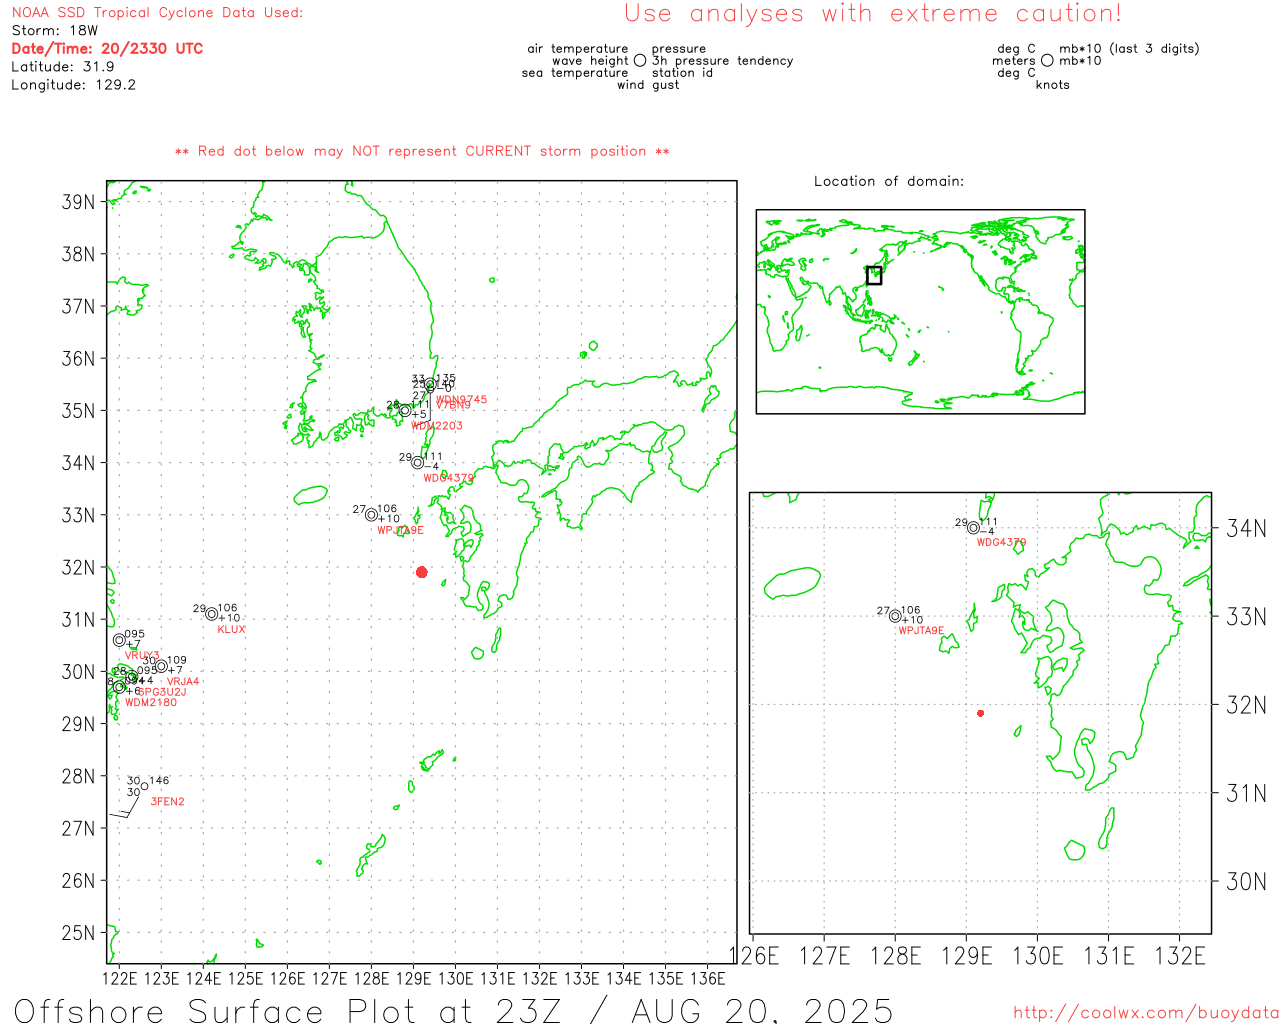Click the VRJA4 station circle marker
Screen dimensions: 1280x1024
tap(161, 666)
